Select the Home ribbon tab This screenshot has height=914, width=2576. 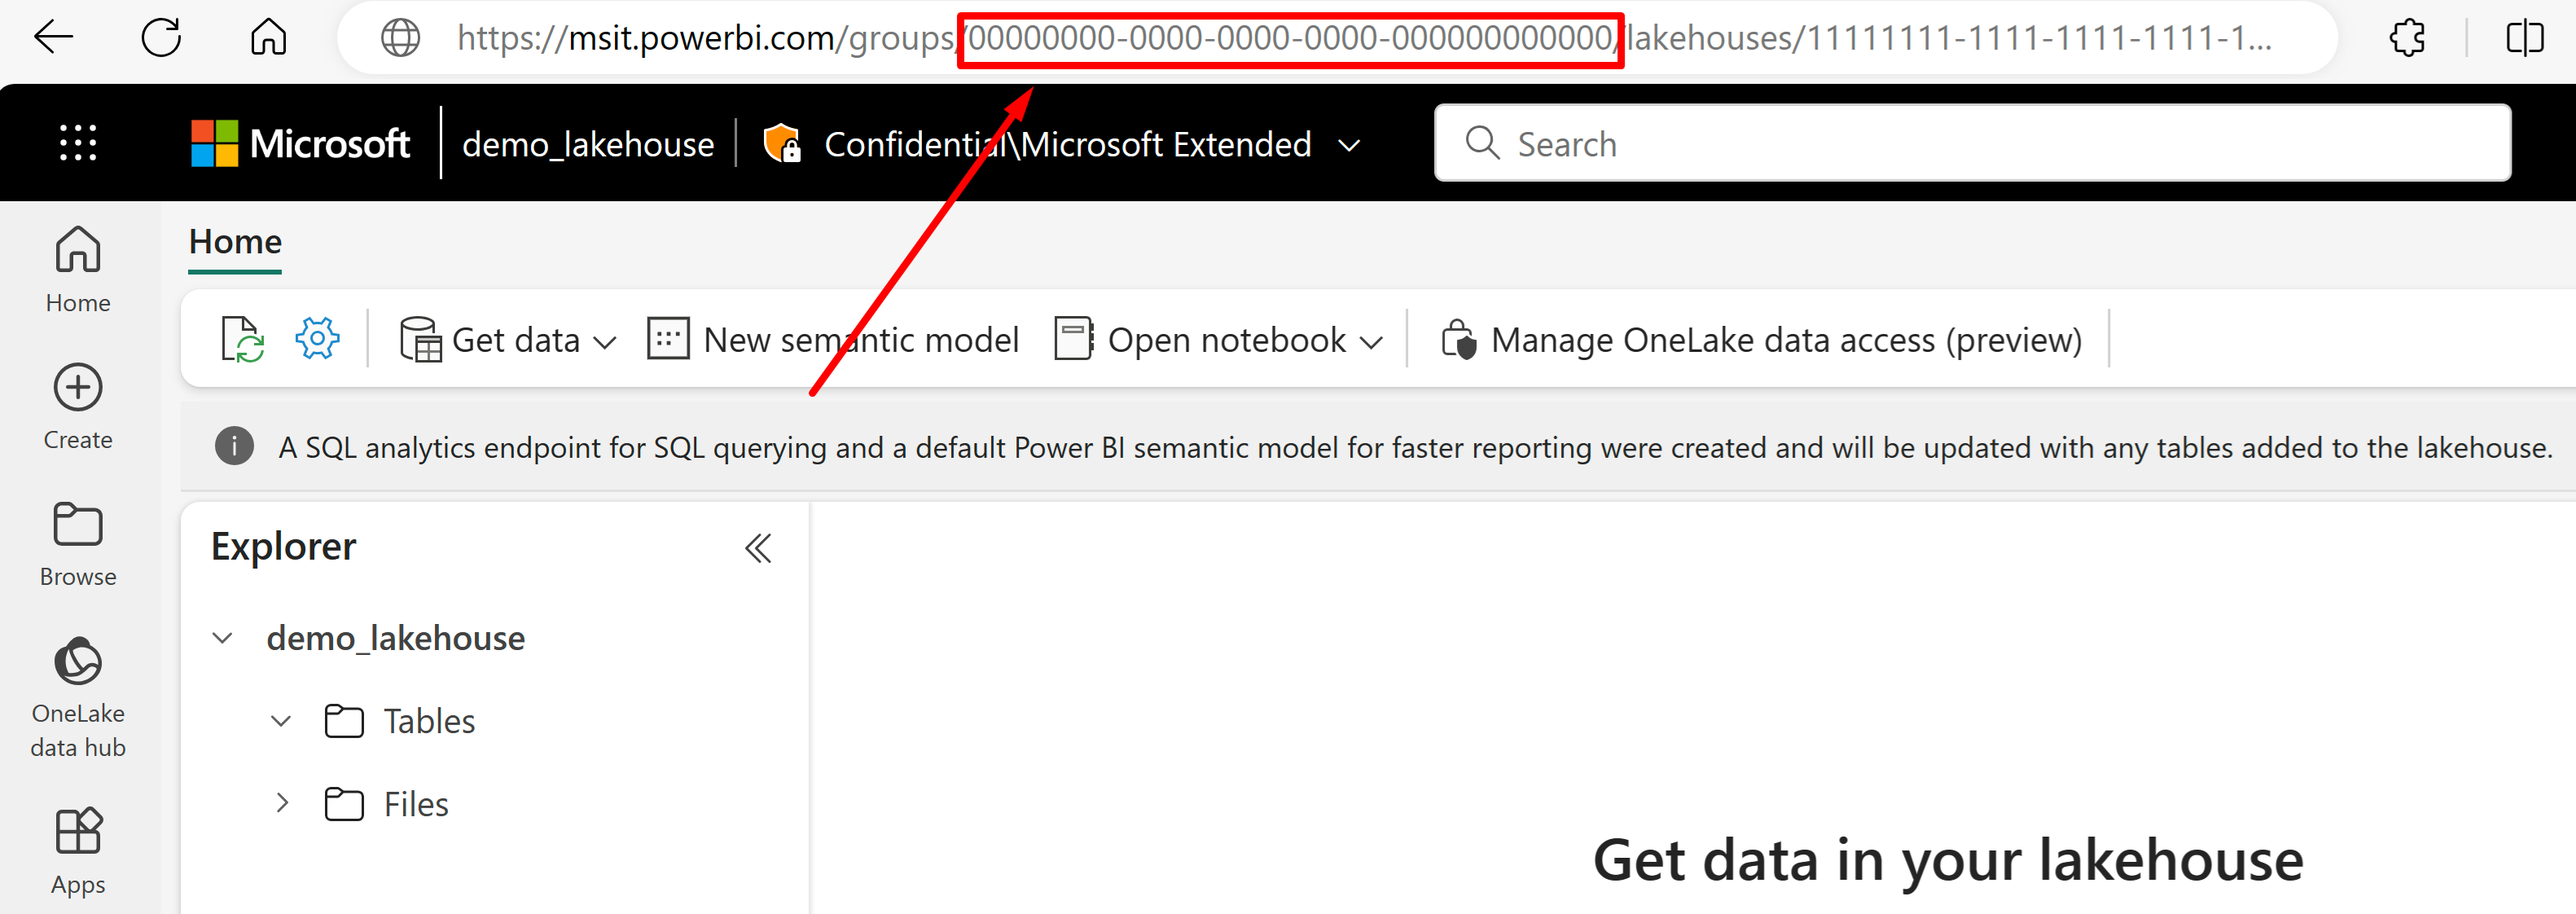pyautogui.click(x=235, y=242)
